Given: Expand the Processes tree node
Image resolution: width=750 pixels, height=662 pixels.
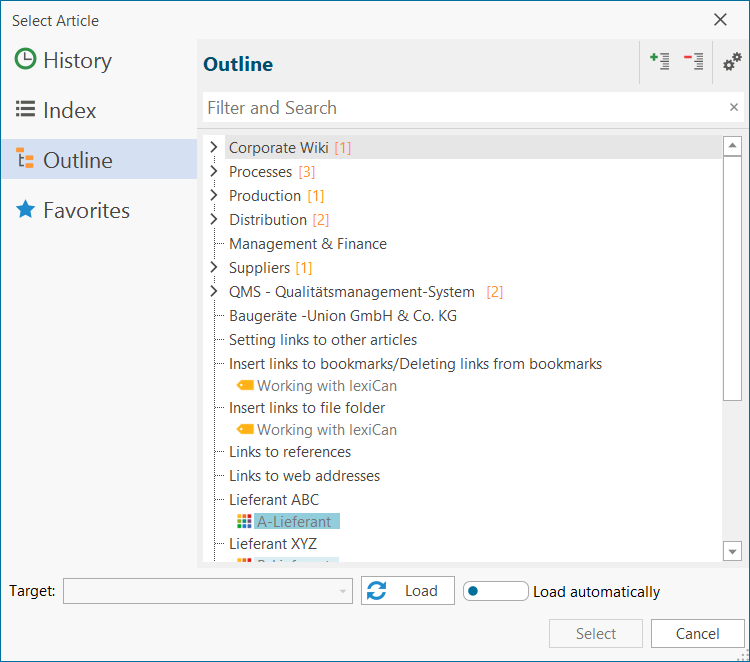Looking at the screenshot, I should point(213,172).
